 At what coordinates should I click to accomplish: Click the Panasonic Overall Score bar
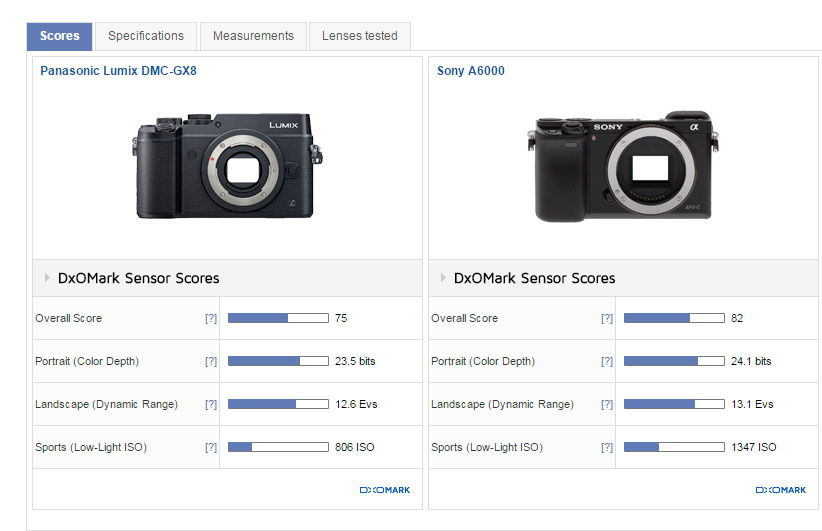[278, 318]
